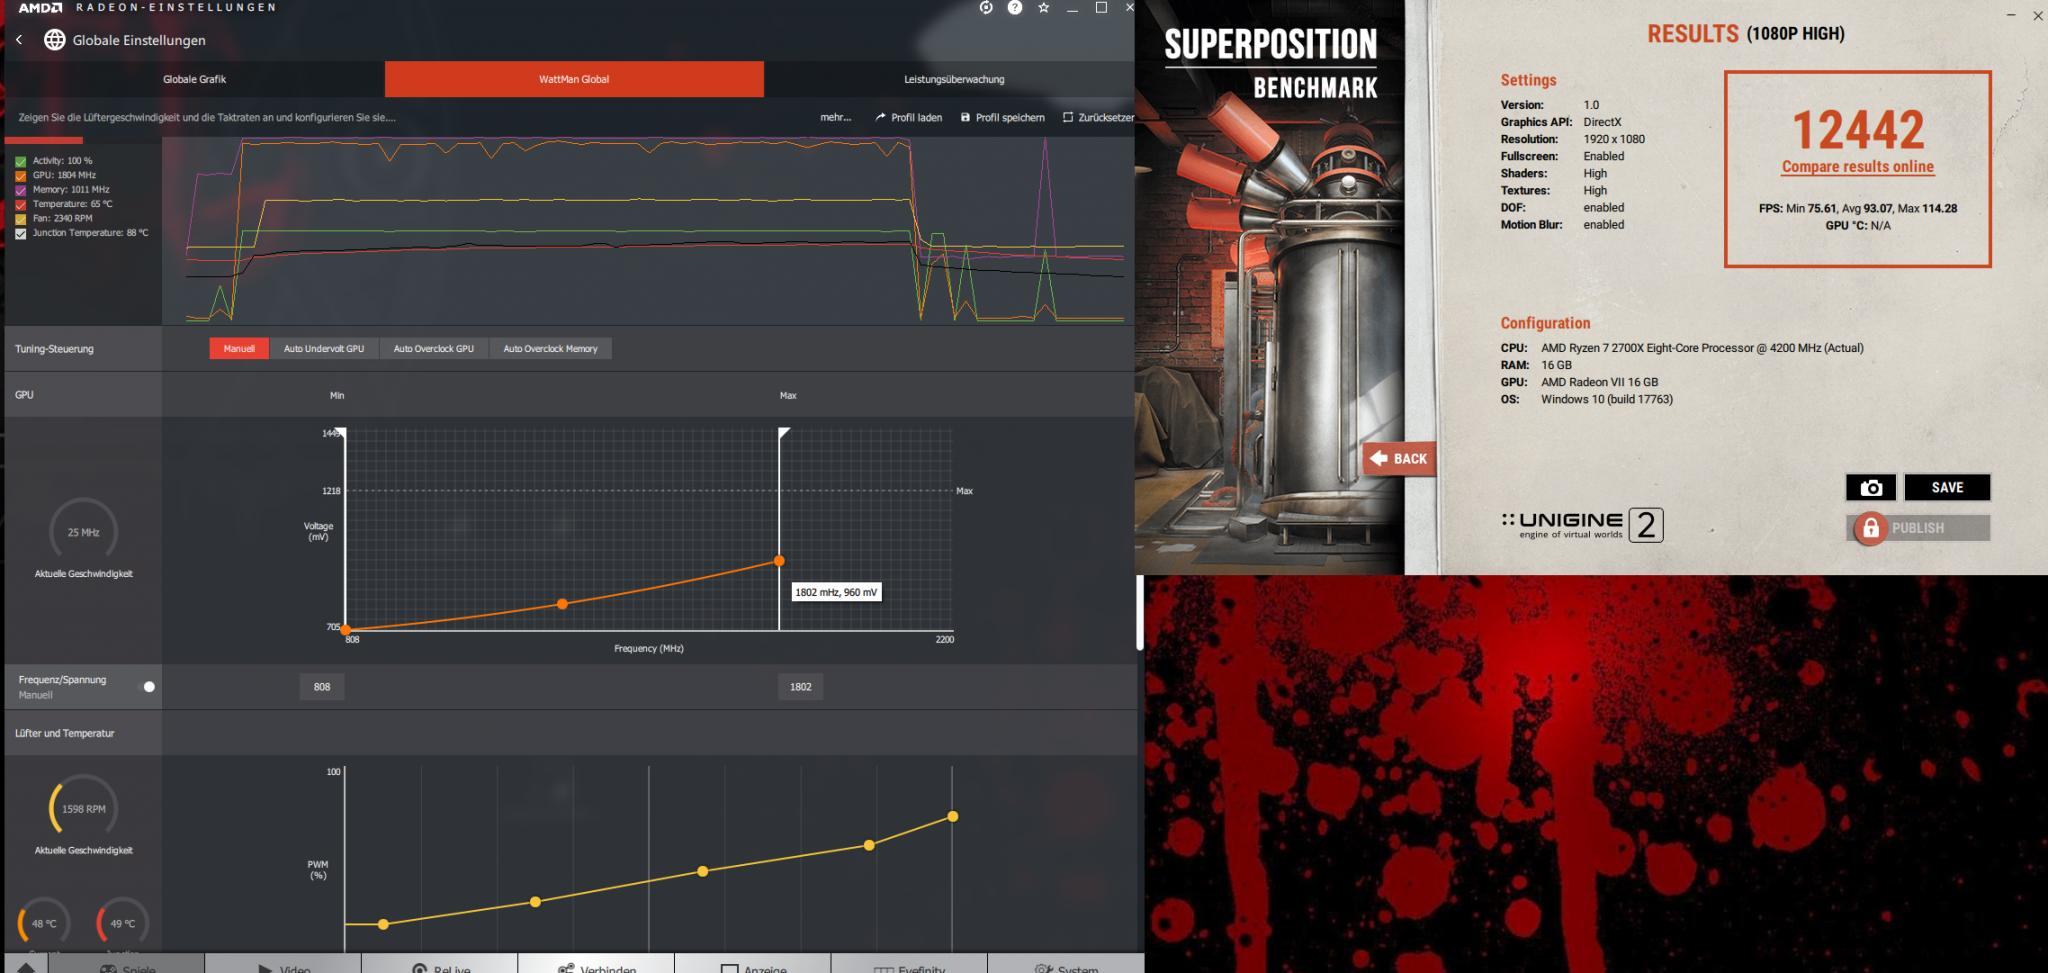This screenshot has width=2048, height=973.
Task: Open the Radeon home icon in bottom bar
Action: [x=26, y=967]
